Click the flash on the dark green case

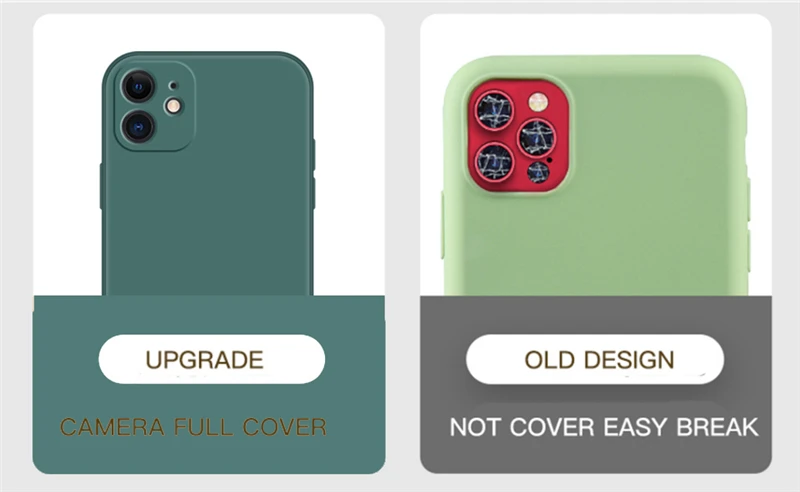(x=173, y=106)
